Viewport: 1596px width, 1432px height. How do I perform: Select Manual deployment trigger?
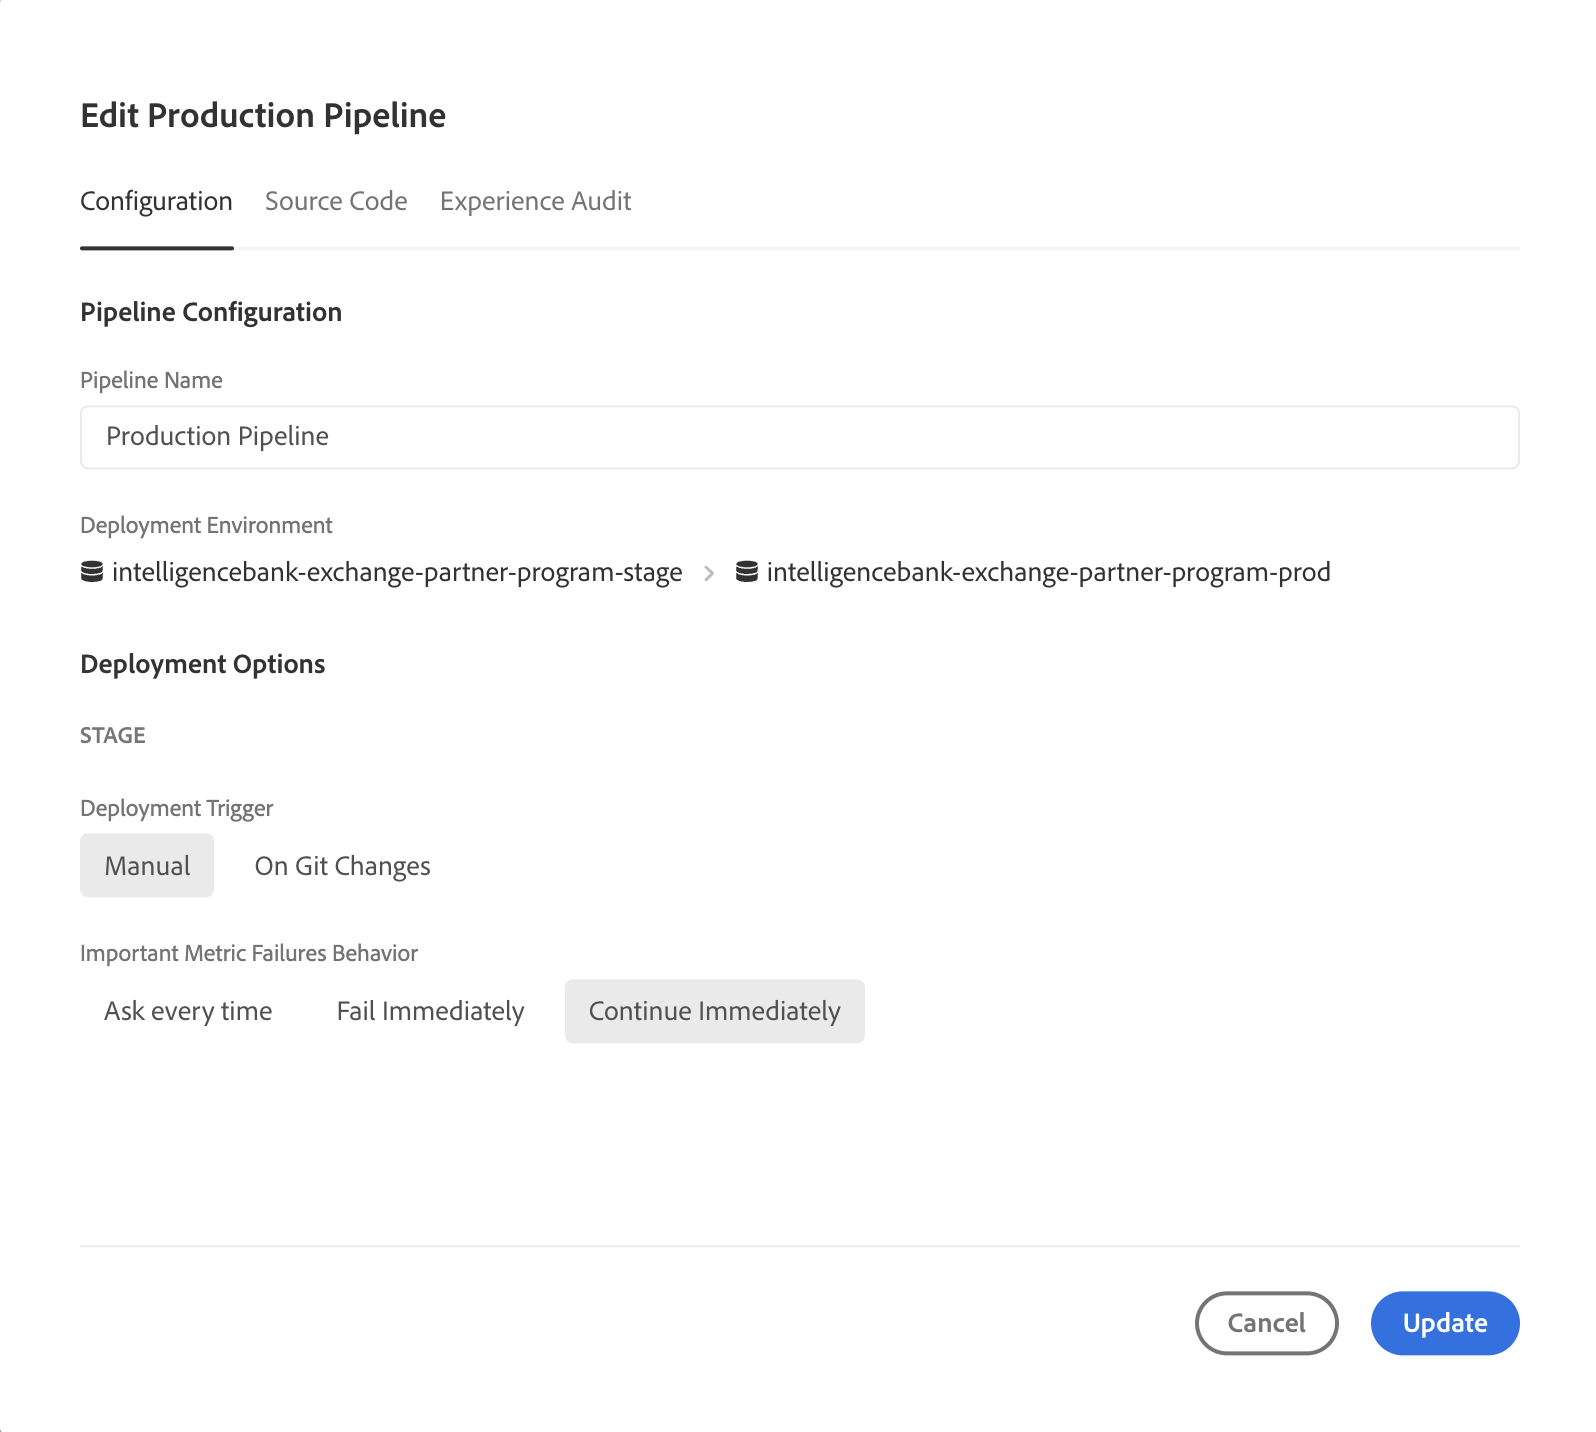tap(147, 866)
